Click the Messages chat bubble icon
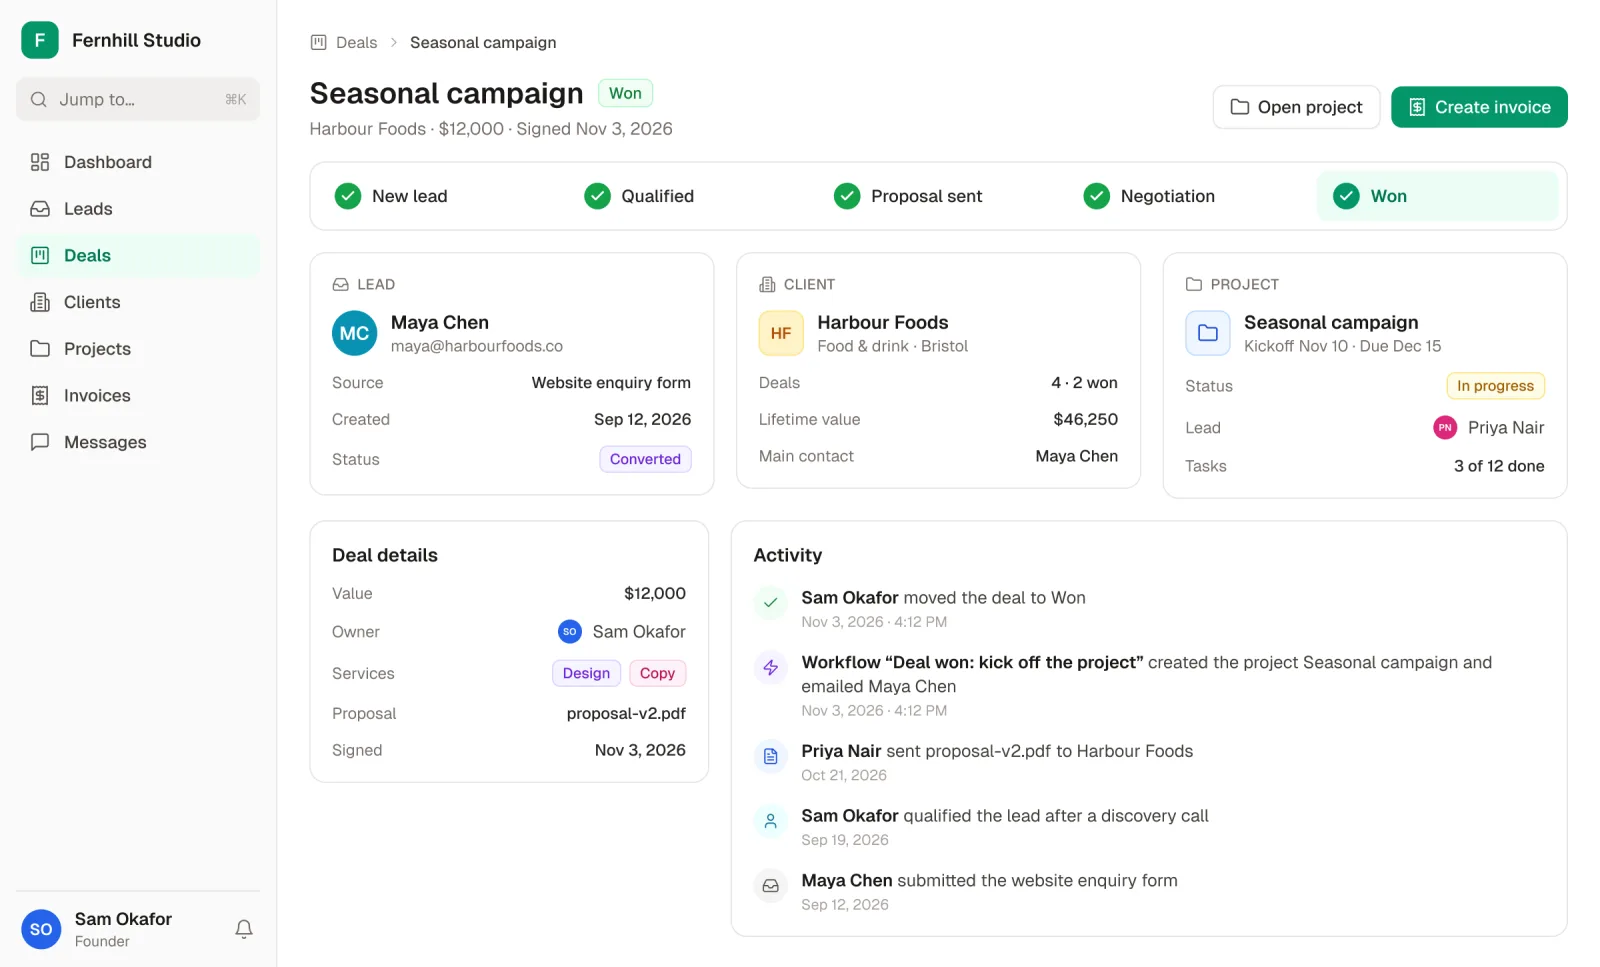 point(40,442)
